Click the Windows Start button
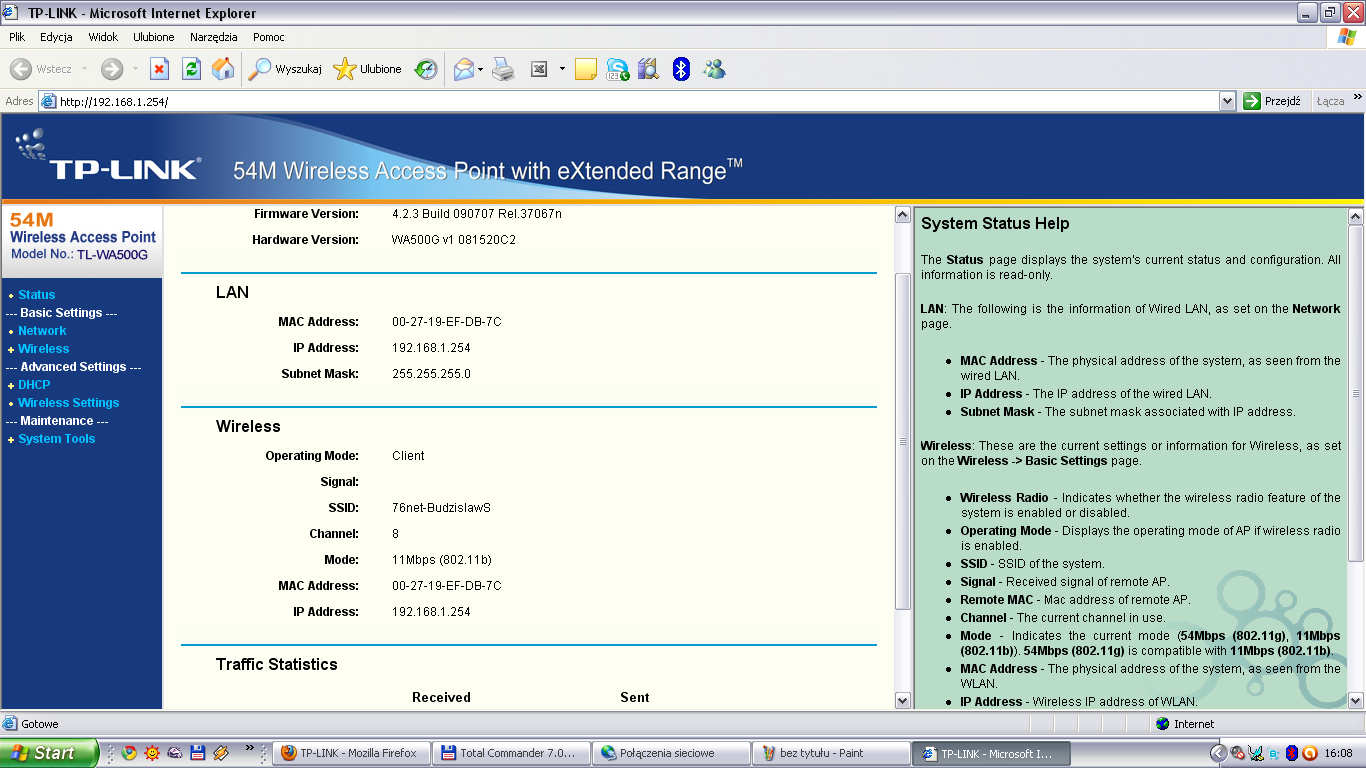Screen dimensions: 1366x768 (x=49, y=753)
